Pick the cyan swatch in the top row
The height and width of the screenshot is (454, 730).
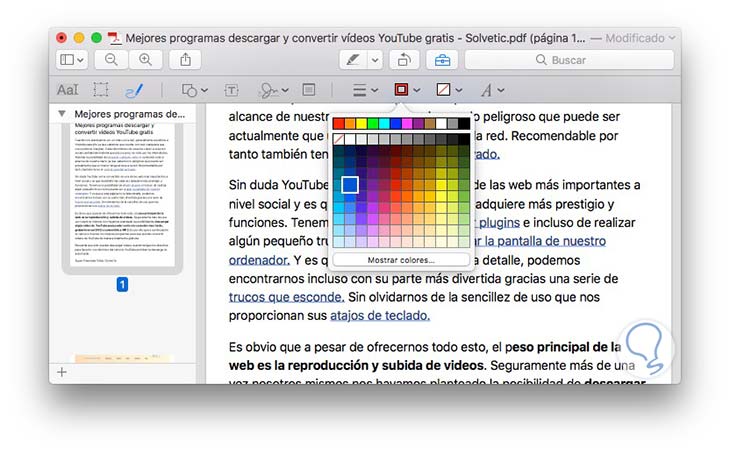coord(384,123)
